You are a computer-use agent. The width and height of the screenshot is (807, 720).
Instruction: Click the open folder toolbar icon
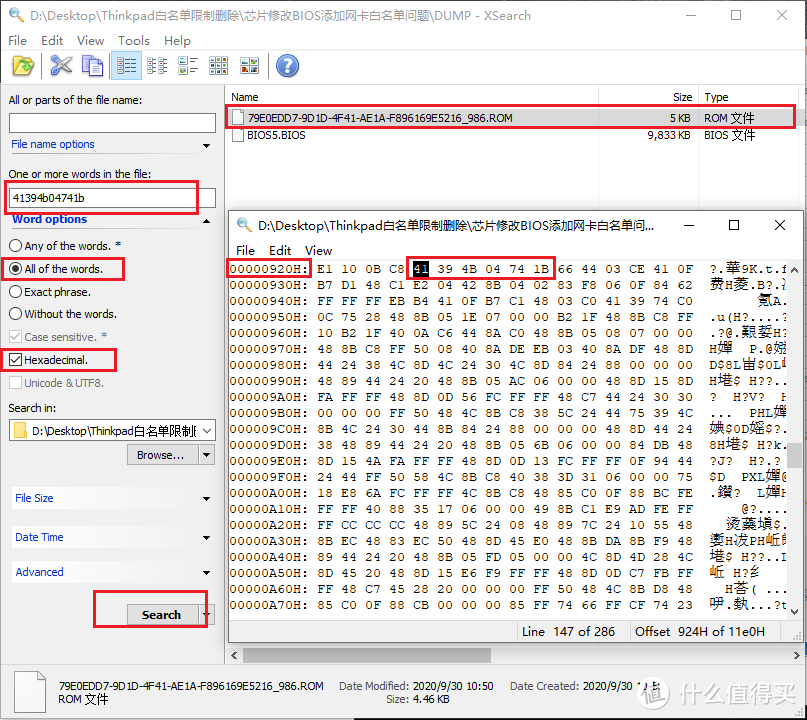point(23,66)
